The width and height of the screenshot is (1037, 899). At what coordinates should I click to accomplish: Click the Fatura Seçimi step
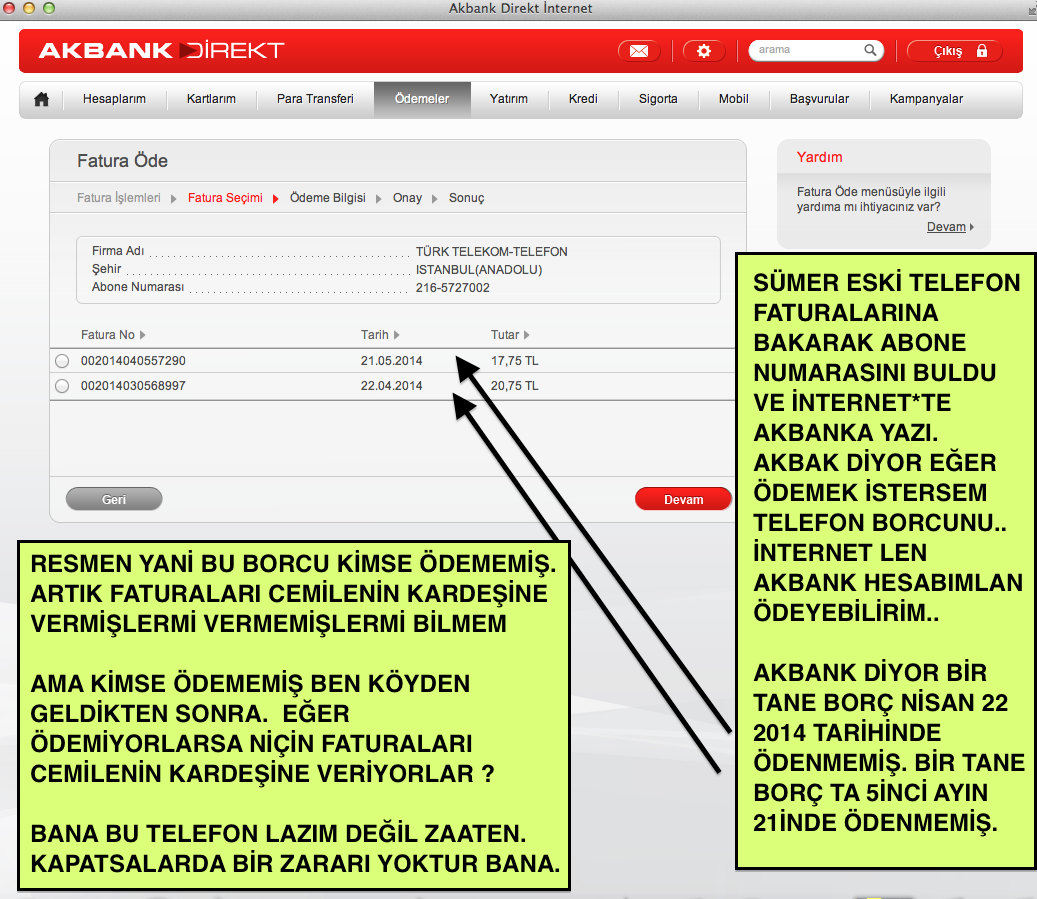click(225, 198)
